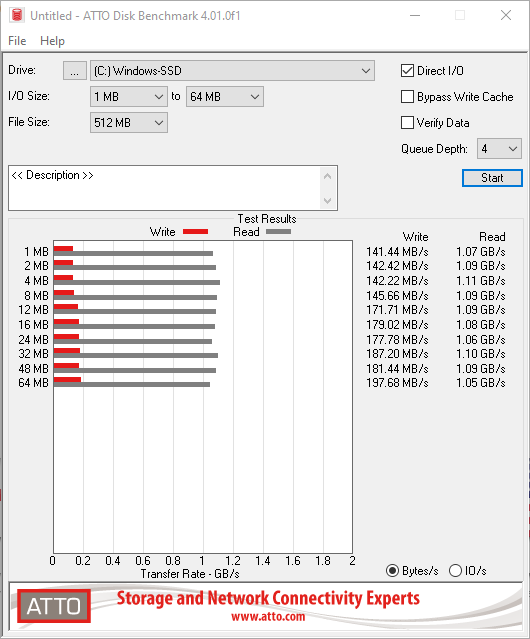The image size is (530, 639).
Task: Enable the Verify Data checkbox
Action: pos(407,123)
